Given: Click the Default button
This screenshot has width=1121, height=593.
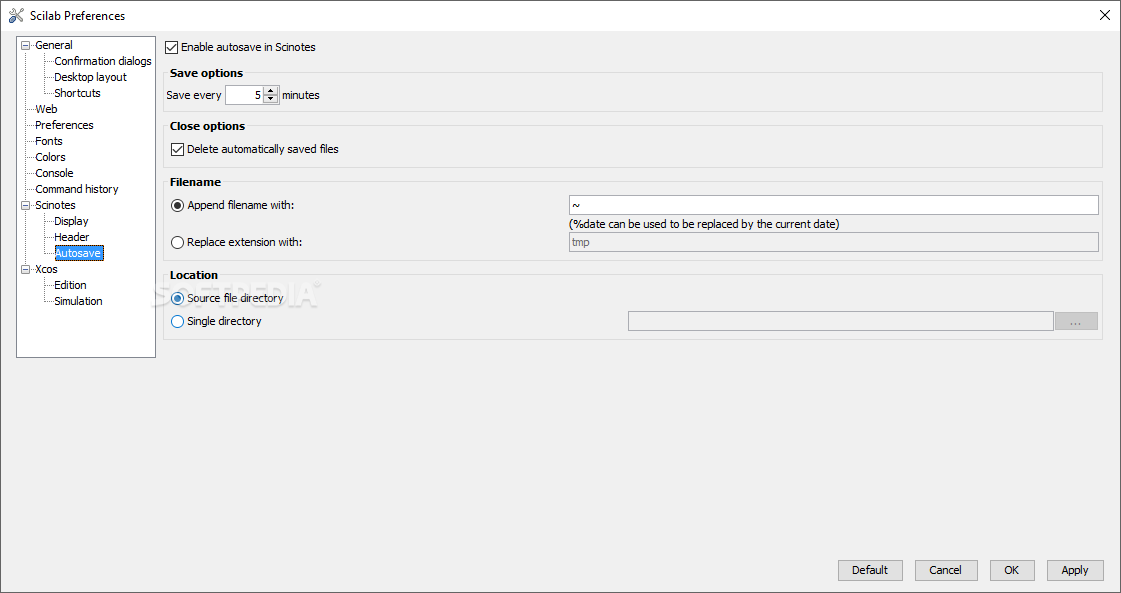Looking at the screenshot, I should point(870,570).
